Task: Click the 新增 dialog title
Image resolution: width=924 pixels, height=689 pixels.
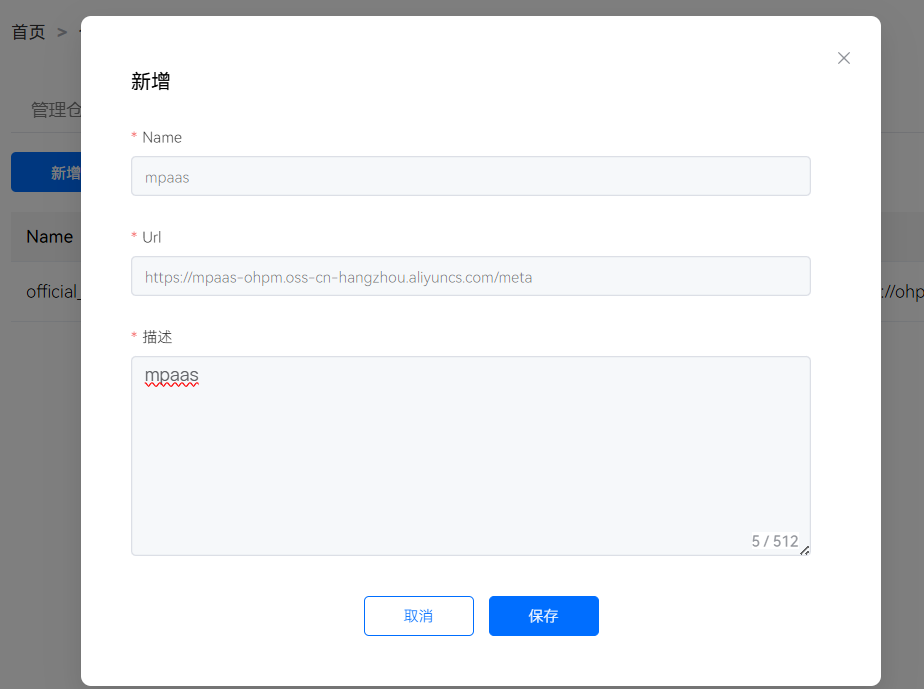Action: click(x=150, y=81)
